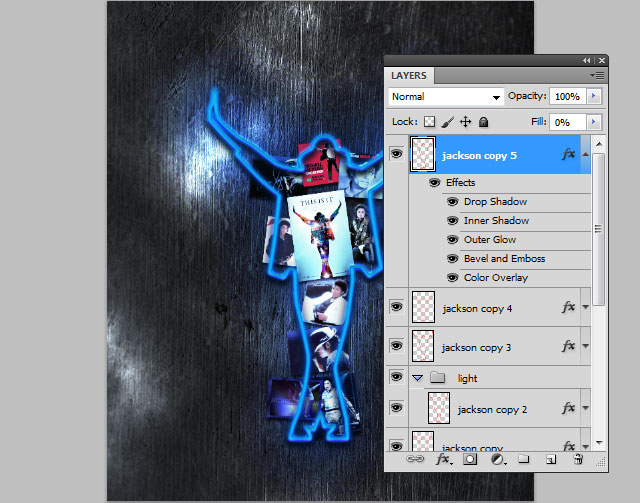Expand effects of jackson copy 3
640x503 pixels.
pos(585,346)
